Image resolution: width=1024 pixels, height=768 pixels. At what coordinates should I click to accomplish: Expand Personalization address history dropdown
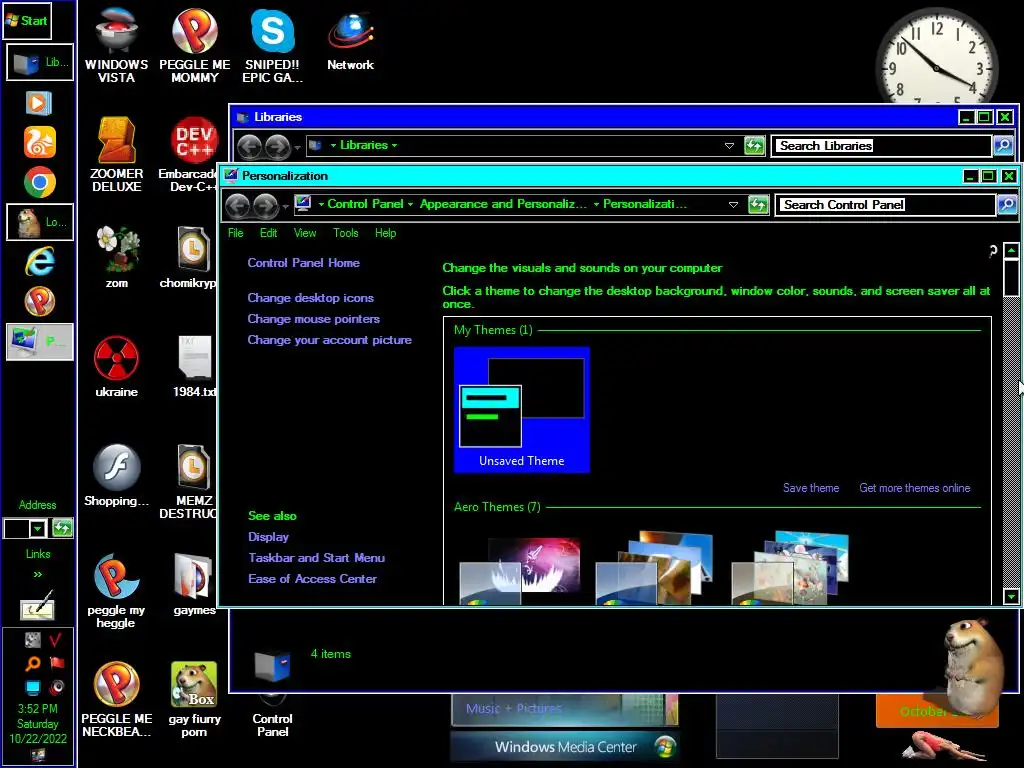pyautogui.click(x=733, y=204)
